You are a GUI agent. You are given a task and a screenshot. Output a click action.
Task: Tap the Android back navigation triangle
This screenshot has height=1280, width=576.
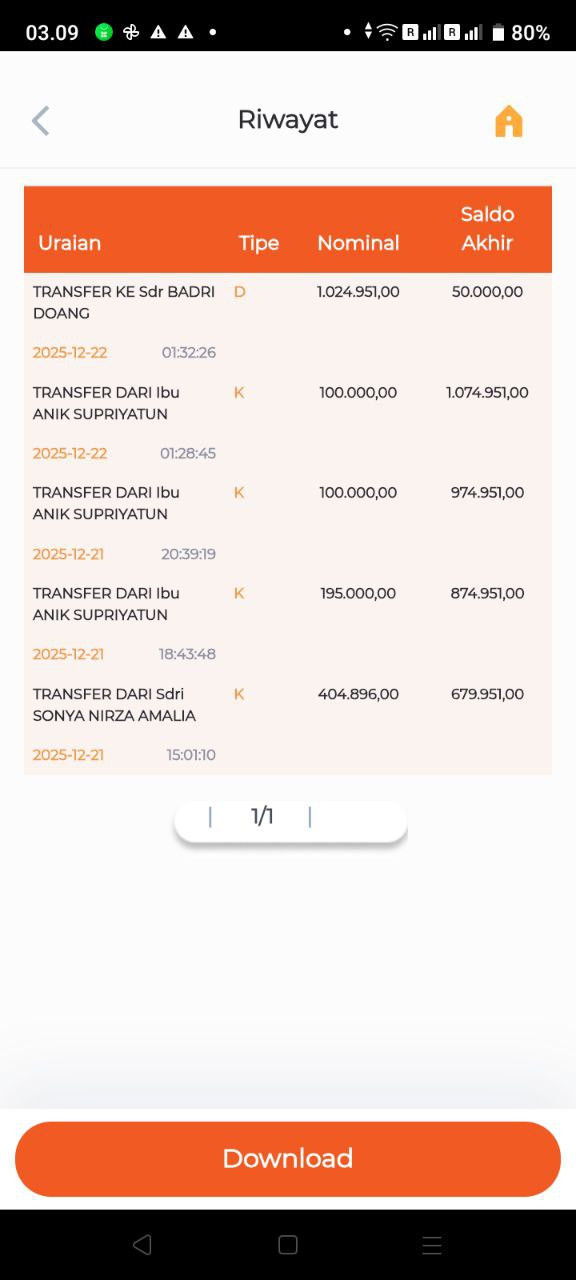click(142, 1245)
